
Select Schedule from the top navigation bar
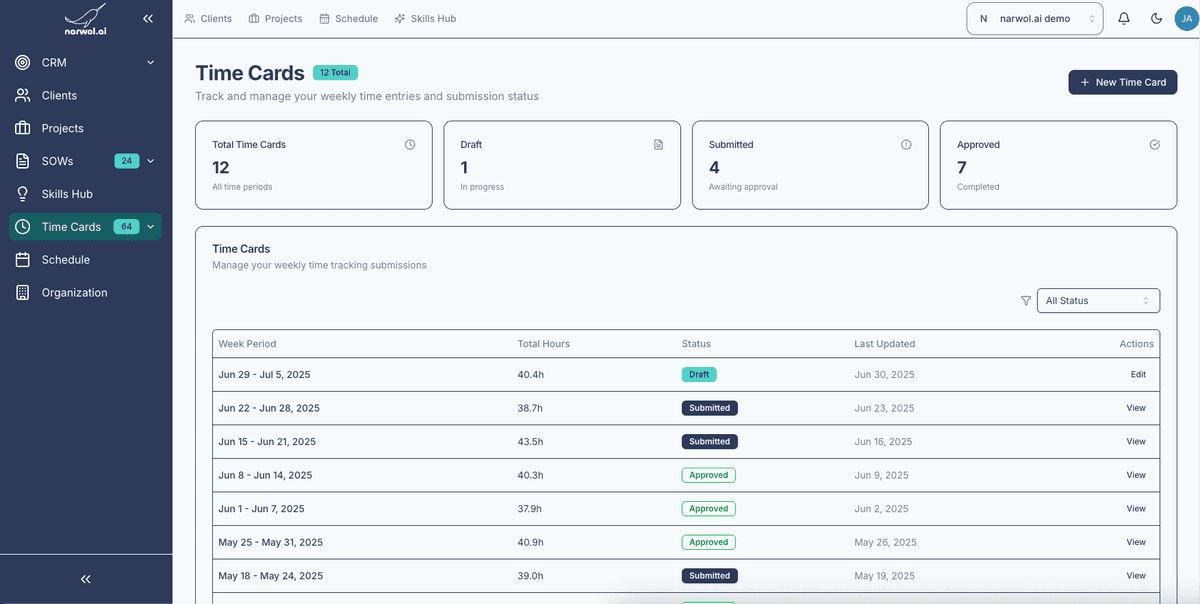click(x=348, y=18)
